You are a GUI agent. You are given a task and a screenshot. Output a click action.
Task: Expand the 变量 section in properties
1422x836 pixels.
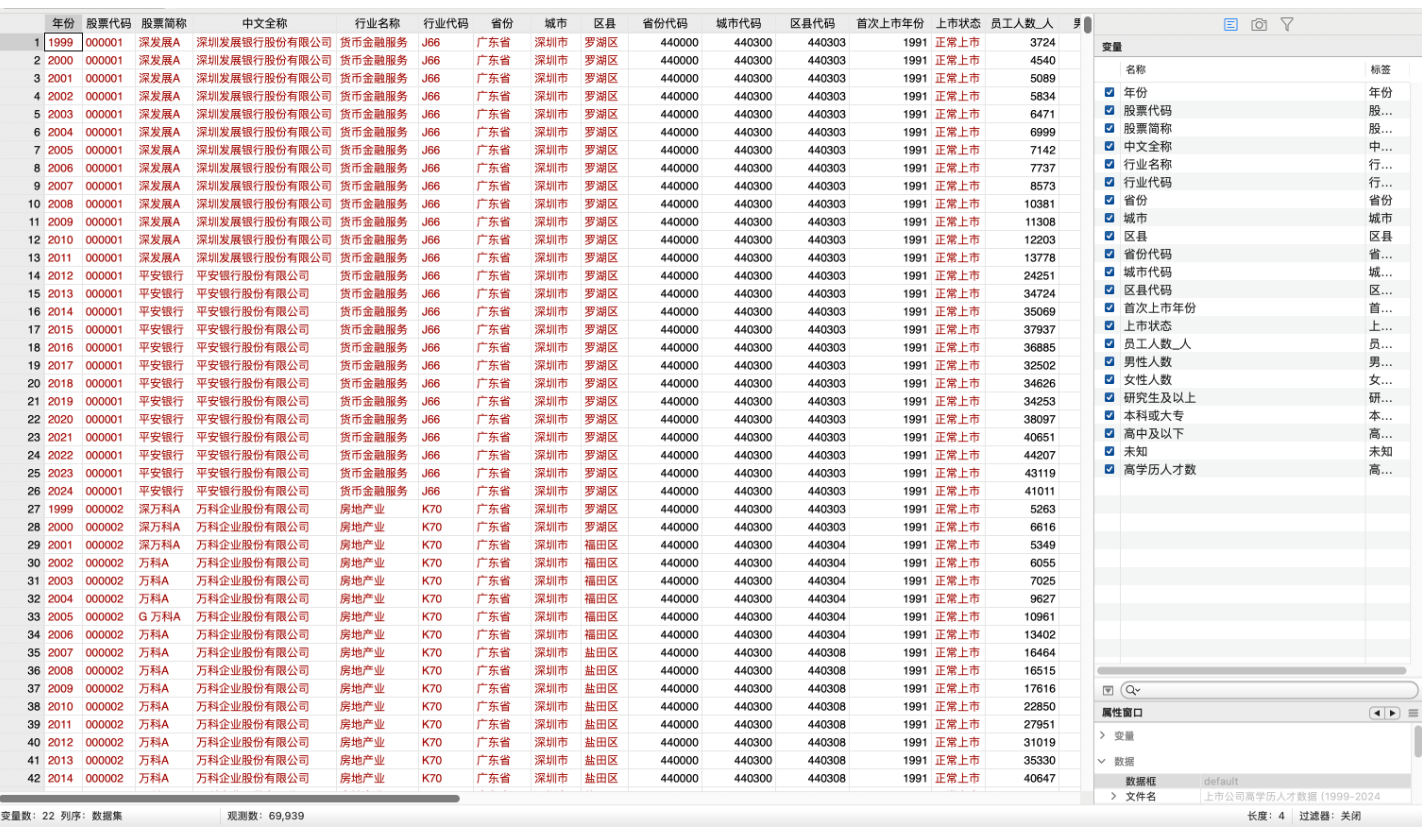(x=1102, y=735)
